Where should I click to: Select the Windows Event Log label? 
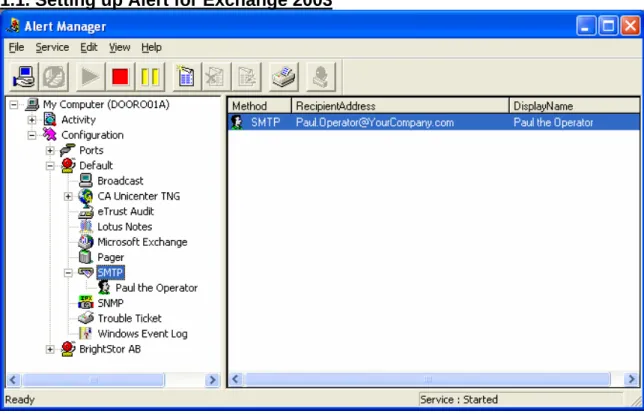click(x=142, y=333)
